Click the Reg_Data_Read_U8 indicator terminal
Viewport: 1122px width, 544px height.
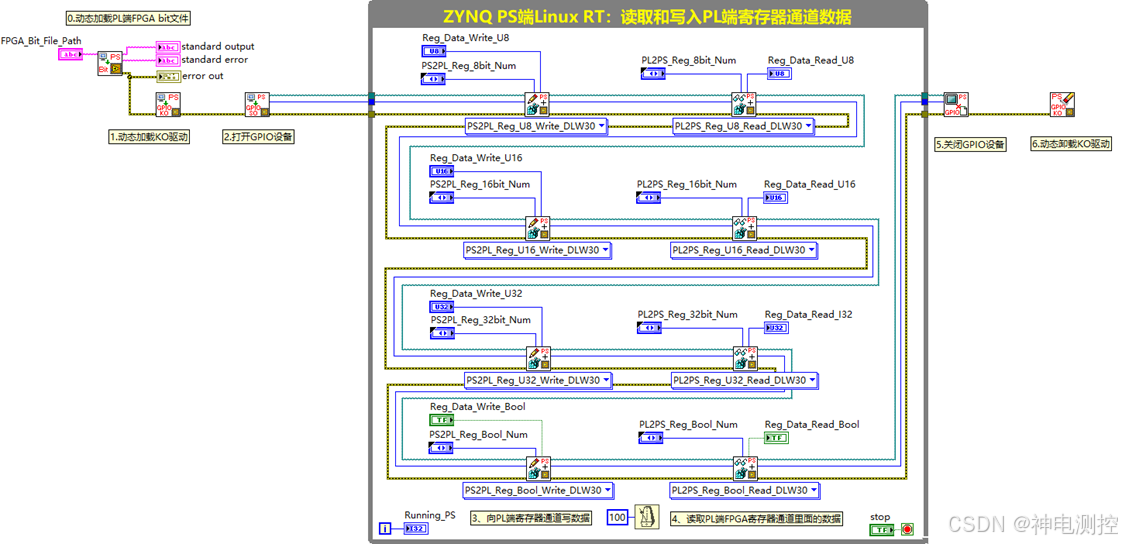[779, 73]
